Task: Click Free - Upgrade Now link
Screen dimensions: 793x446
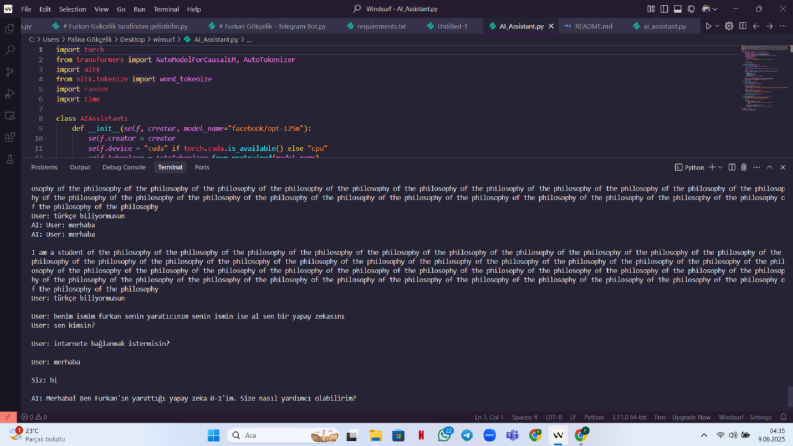Action: click(682, 417)
